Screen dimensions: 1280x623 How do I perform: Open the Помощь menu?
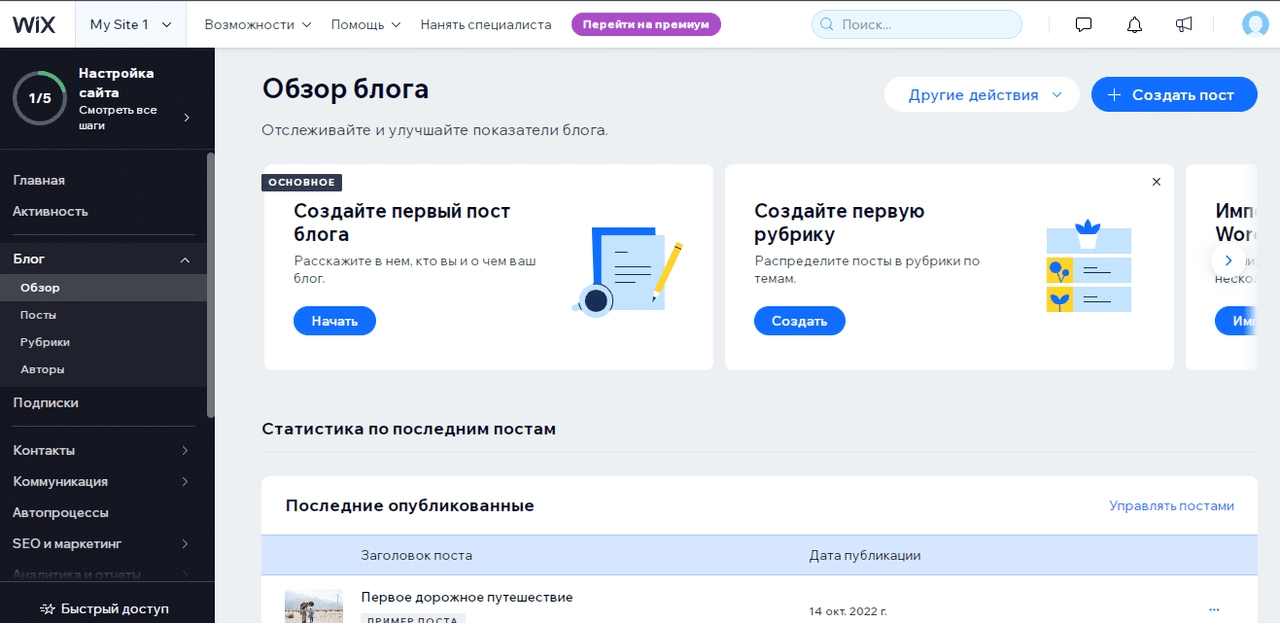tap(366, 24)
